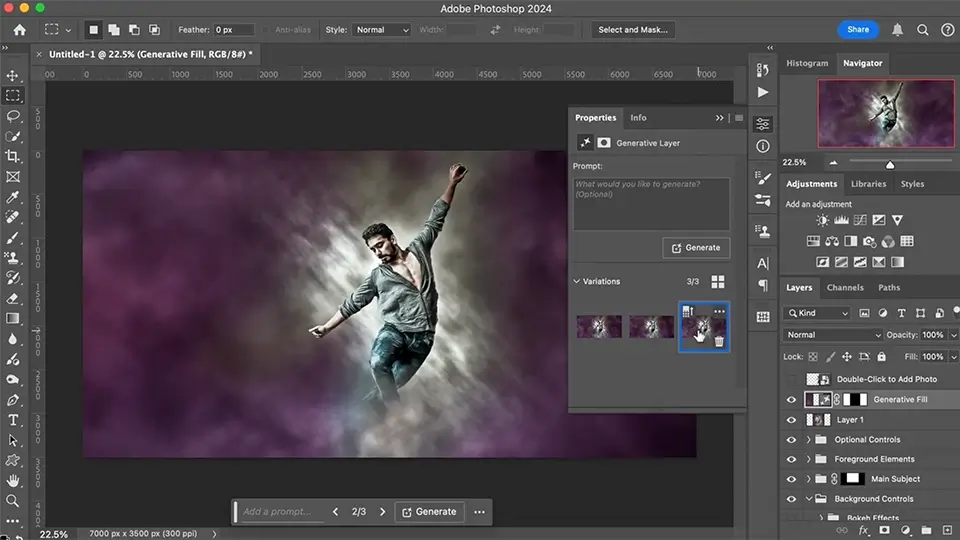Hide the Main Subject layer group

[x=791, y=479]
